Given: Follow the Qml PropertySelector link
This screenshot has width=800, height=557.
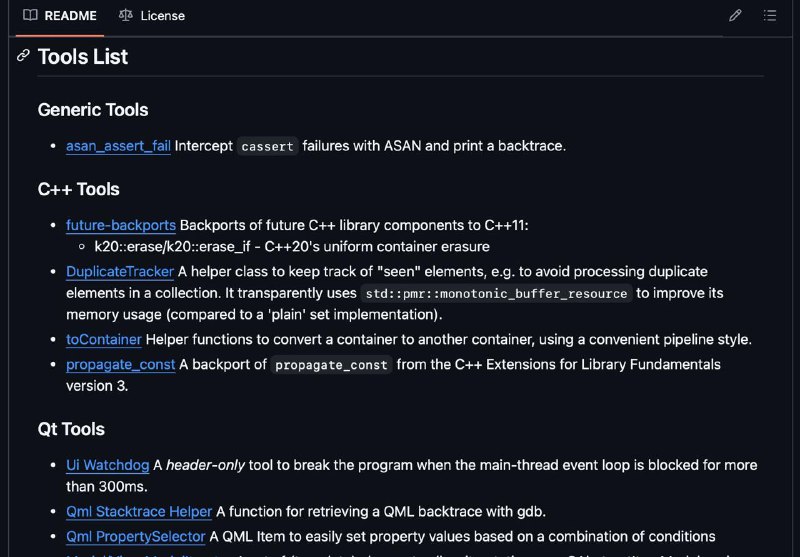Looking at the screenshot, I should click(136, 537).
